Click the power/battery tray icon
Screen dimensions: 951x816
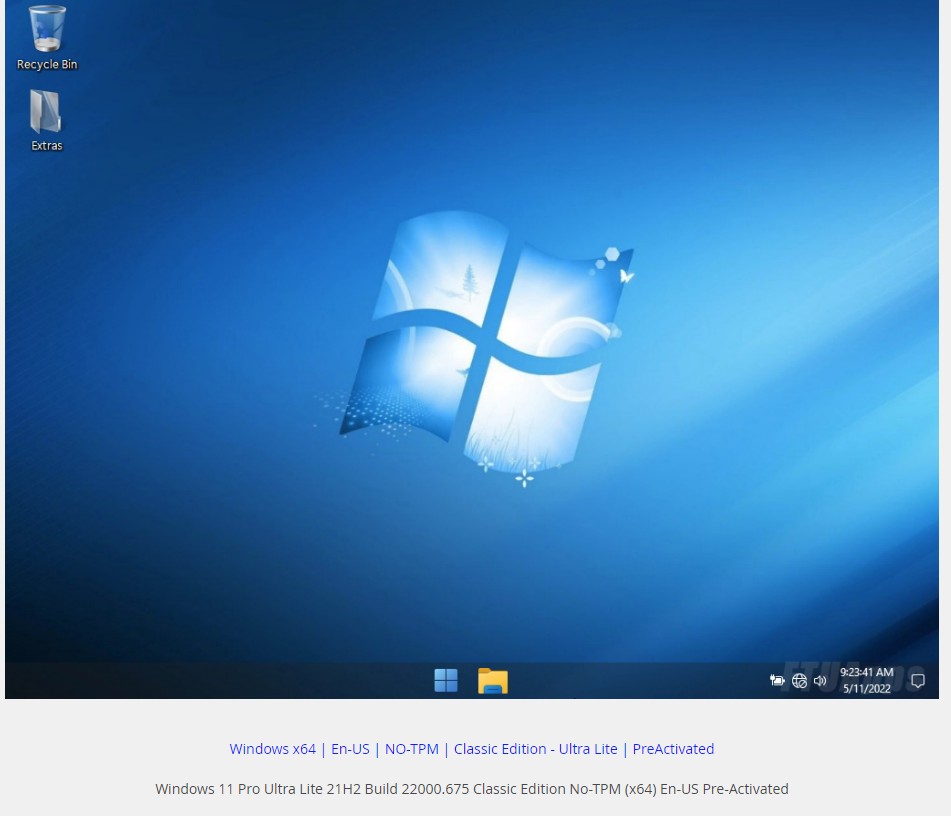pyautogui.click(x=777, y=680)
